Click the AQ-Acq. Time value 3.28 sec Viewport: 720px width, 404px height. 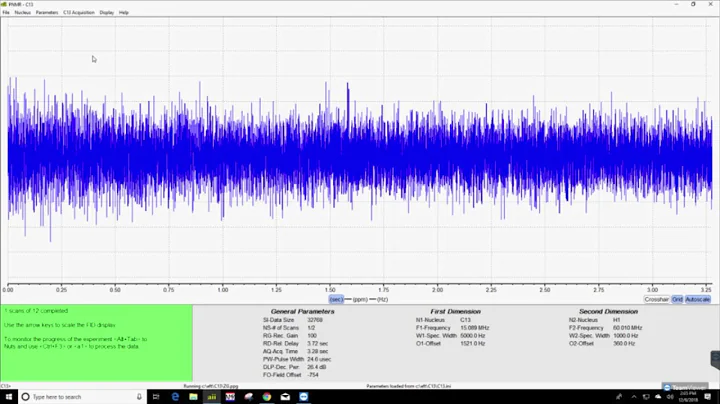pos(318,351)
